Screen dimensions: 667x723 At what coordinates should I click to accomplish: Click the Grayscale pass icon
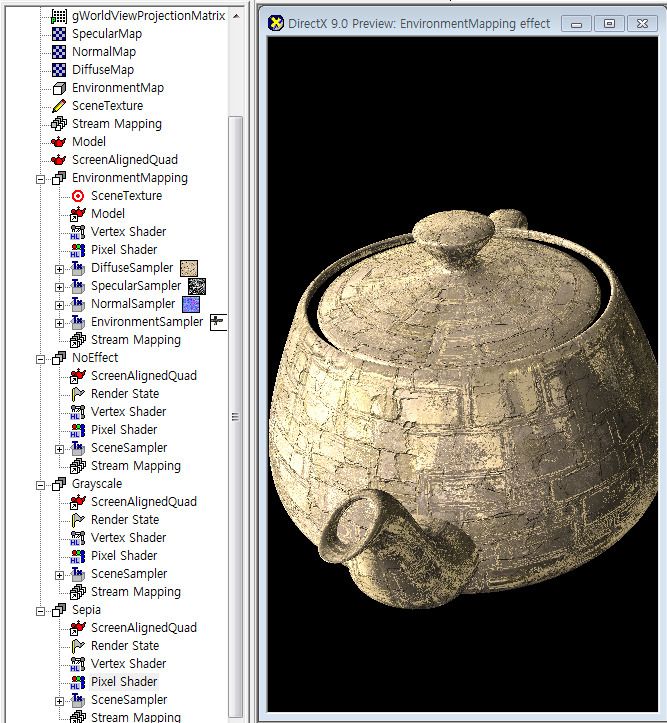click(x=59, y=484)
